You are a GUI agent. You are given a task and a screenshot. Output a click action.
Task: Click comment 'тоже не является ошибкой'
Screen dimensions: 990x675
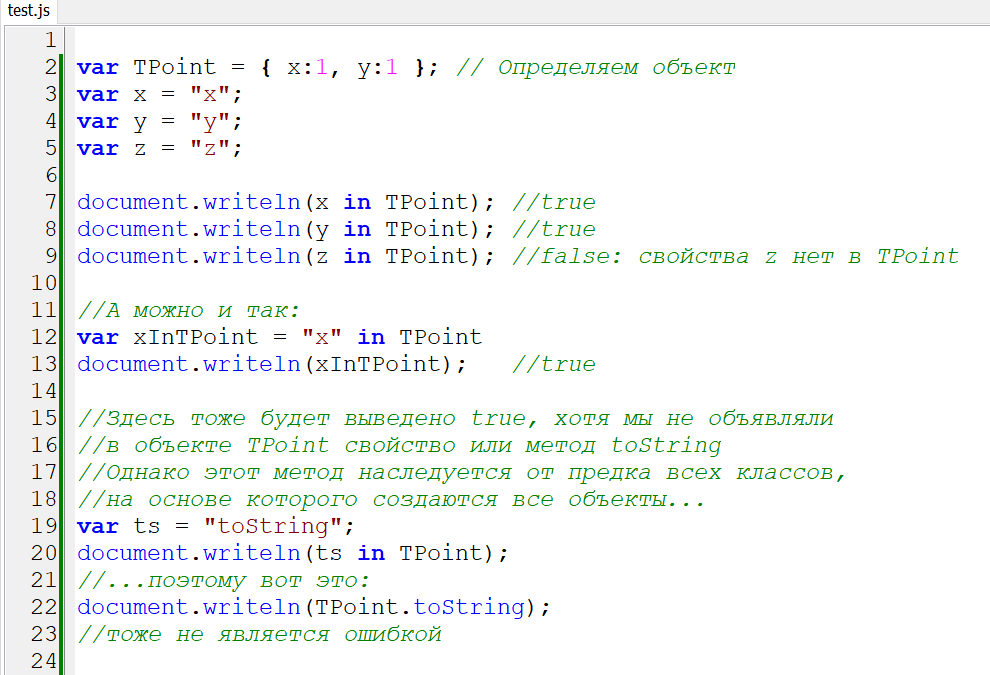click(273, 634)
